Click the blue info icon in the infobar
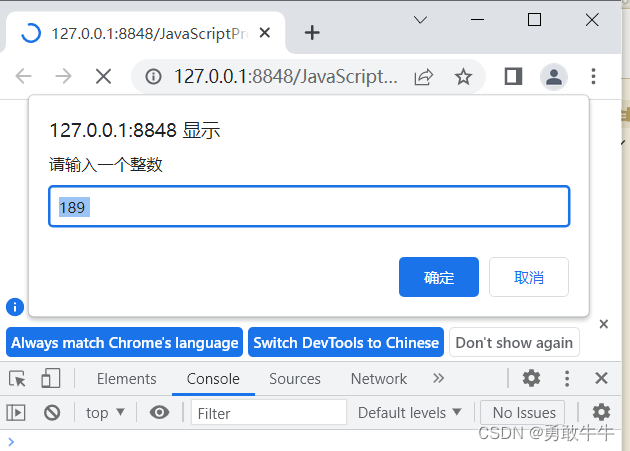The height and width of the screenshot is (451, 630). click(x=15, y=308)
